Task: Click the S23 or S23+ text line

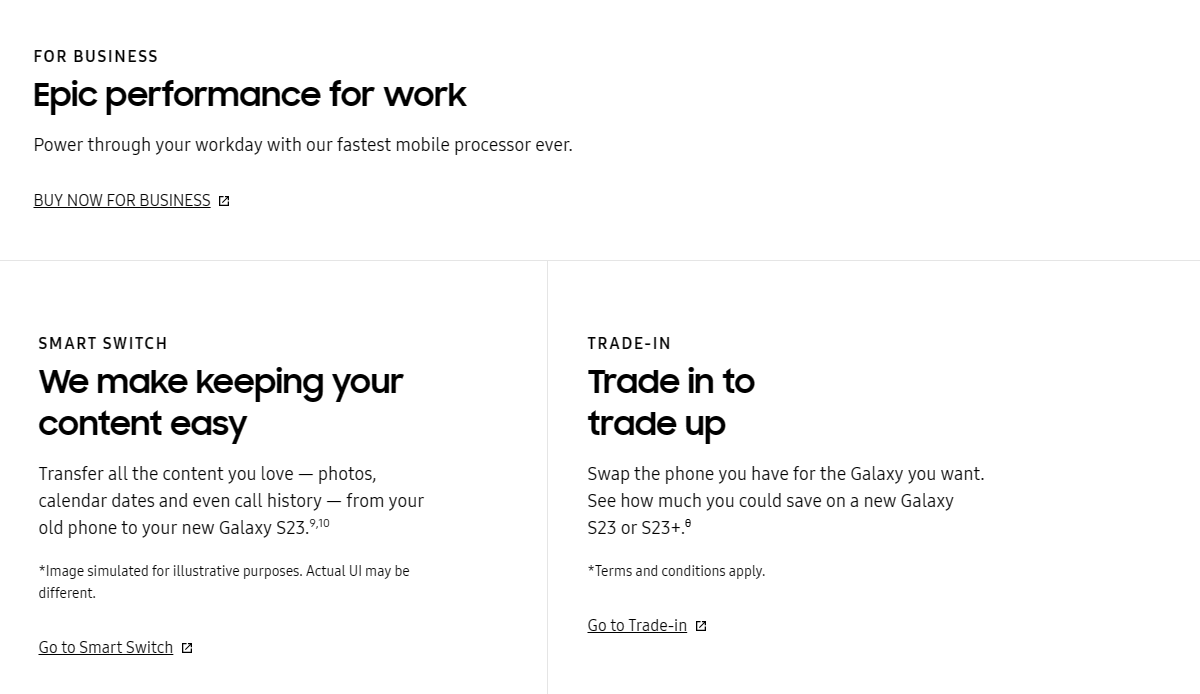Action: click(636, 527)
